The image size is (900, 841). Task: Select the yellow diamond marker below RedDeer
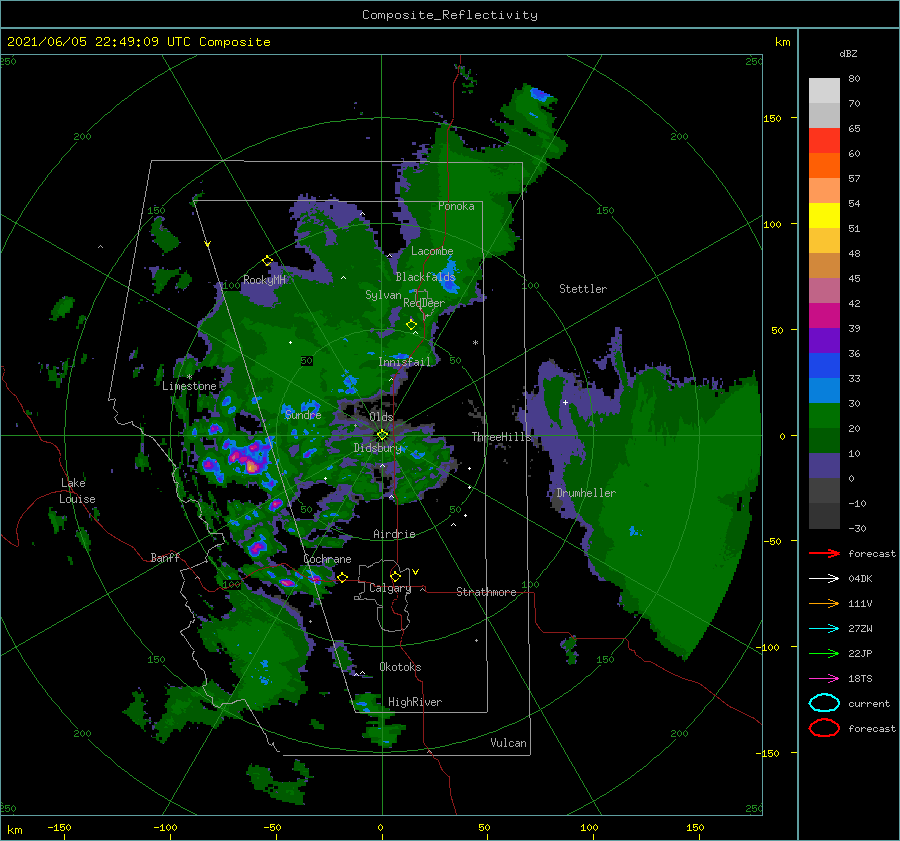[411, 325]
